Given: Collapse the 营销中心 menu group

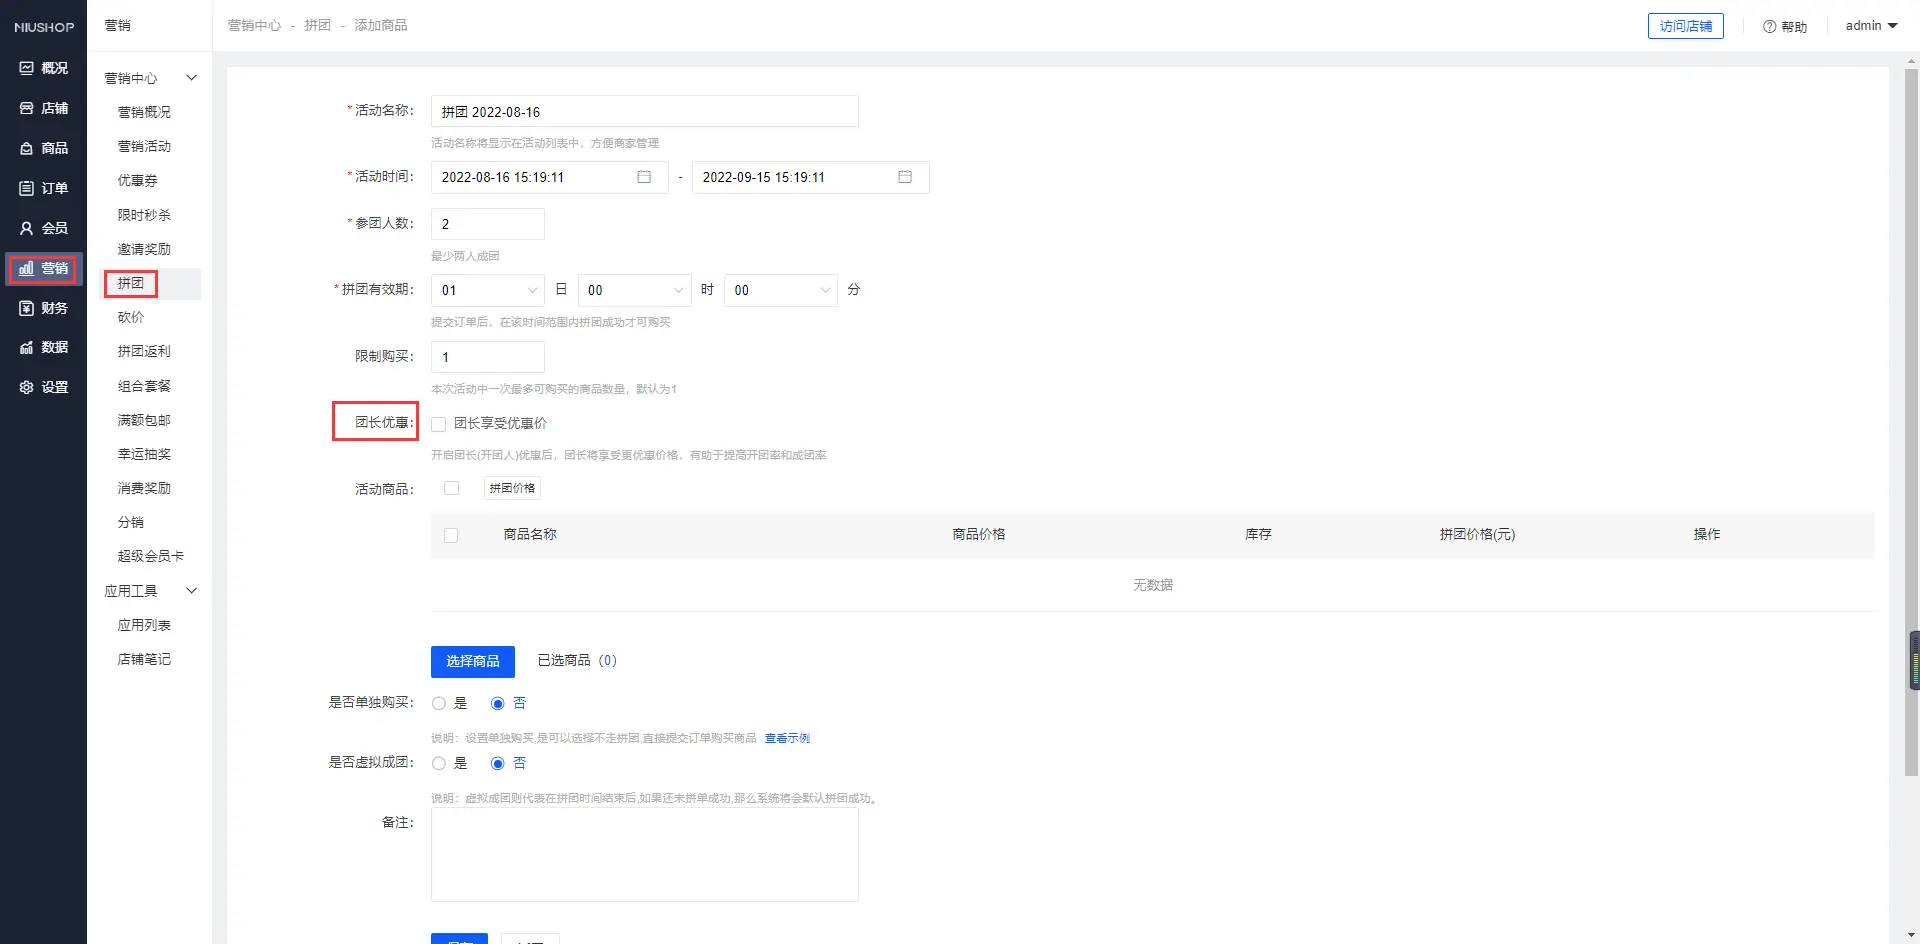Looking at the screenshot, I should (x=191, y=78).
